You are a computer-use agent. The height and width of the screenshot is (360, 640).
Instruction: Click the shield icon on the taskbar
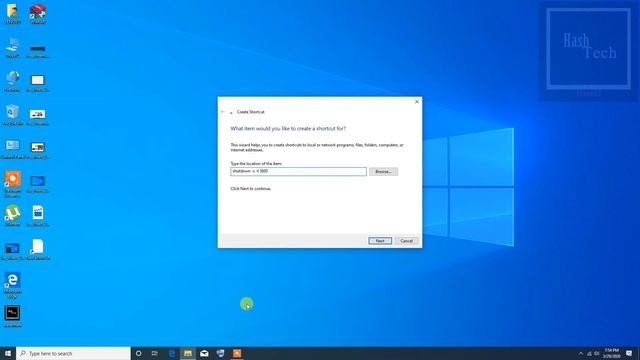click(220, 353)
